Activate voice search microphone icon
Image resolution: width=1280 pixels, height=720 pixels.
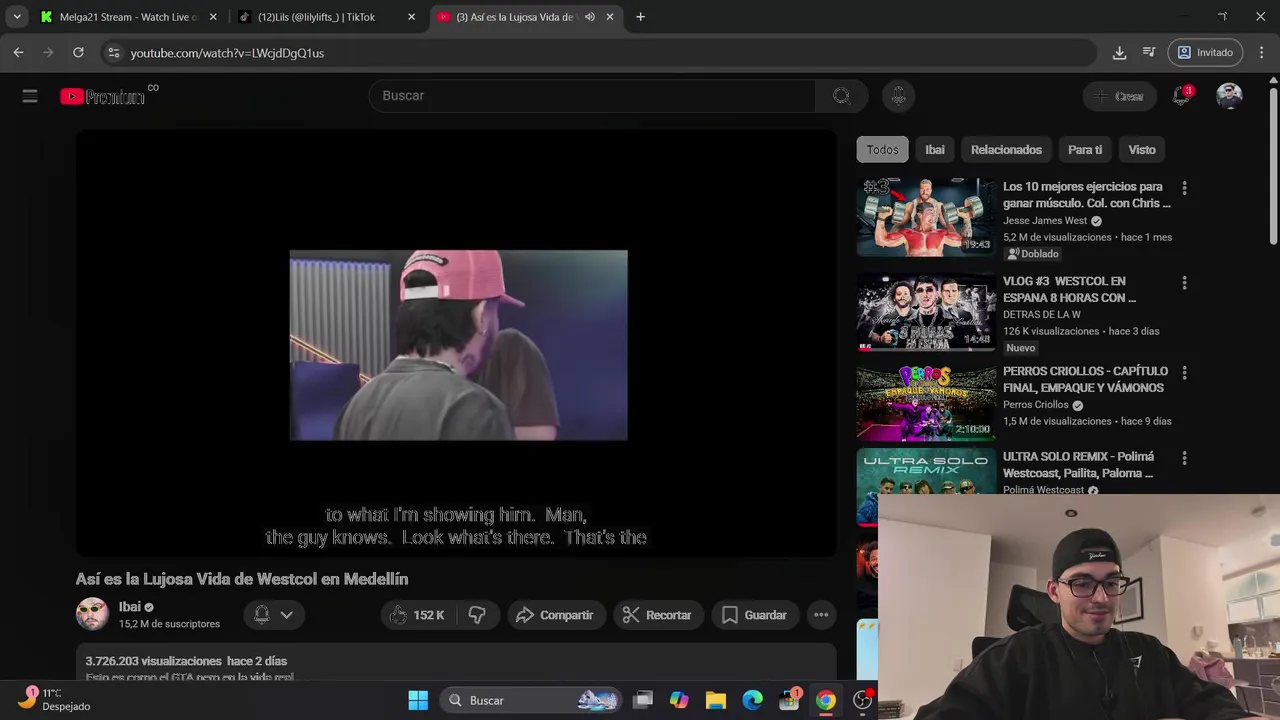(898, 96)
